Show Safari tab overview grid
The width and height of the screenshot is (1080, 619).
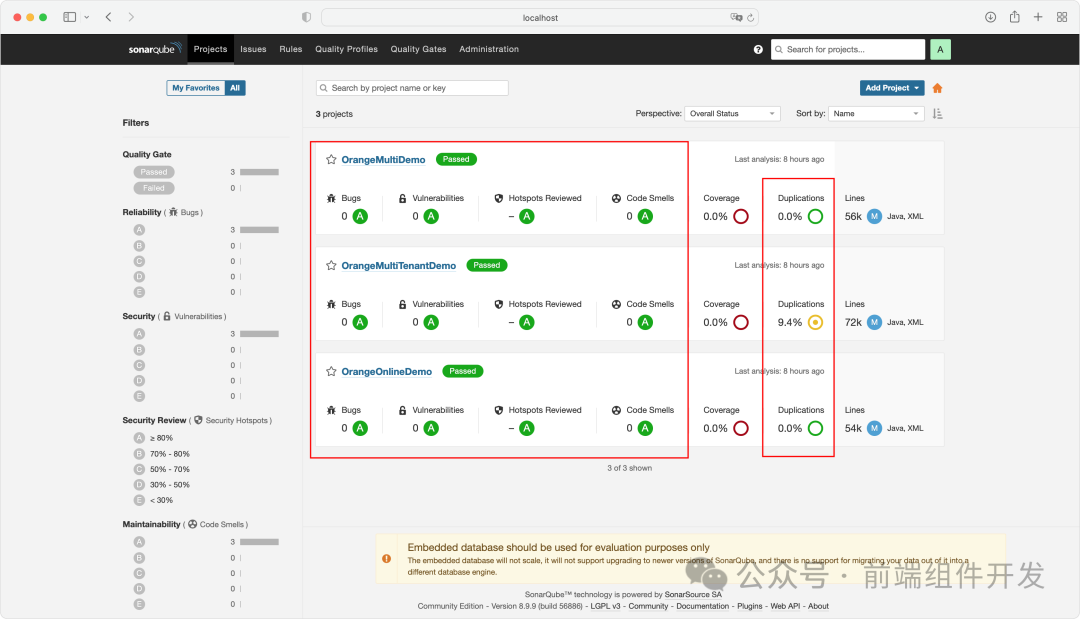1062,17
